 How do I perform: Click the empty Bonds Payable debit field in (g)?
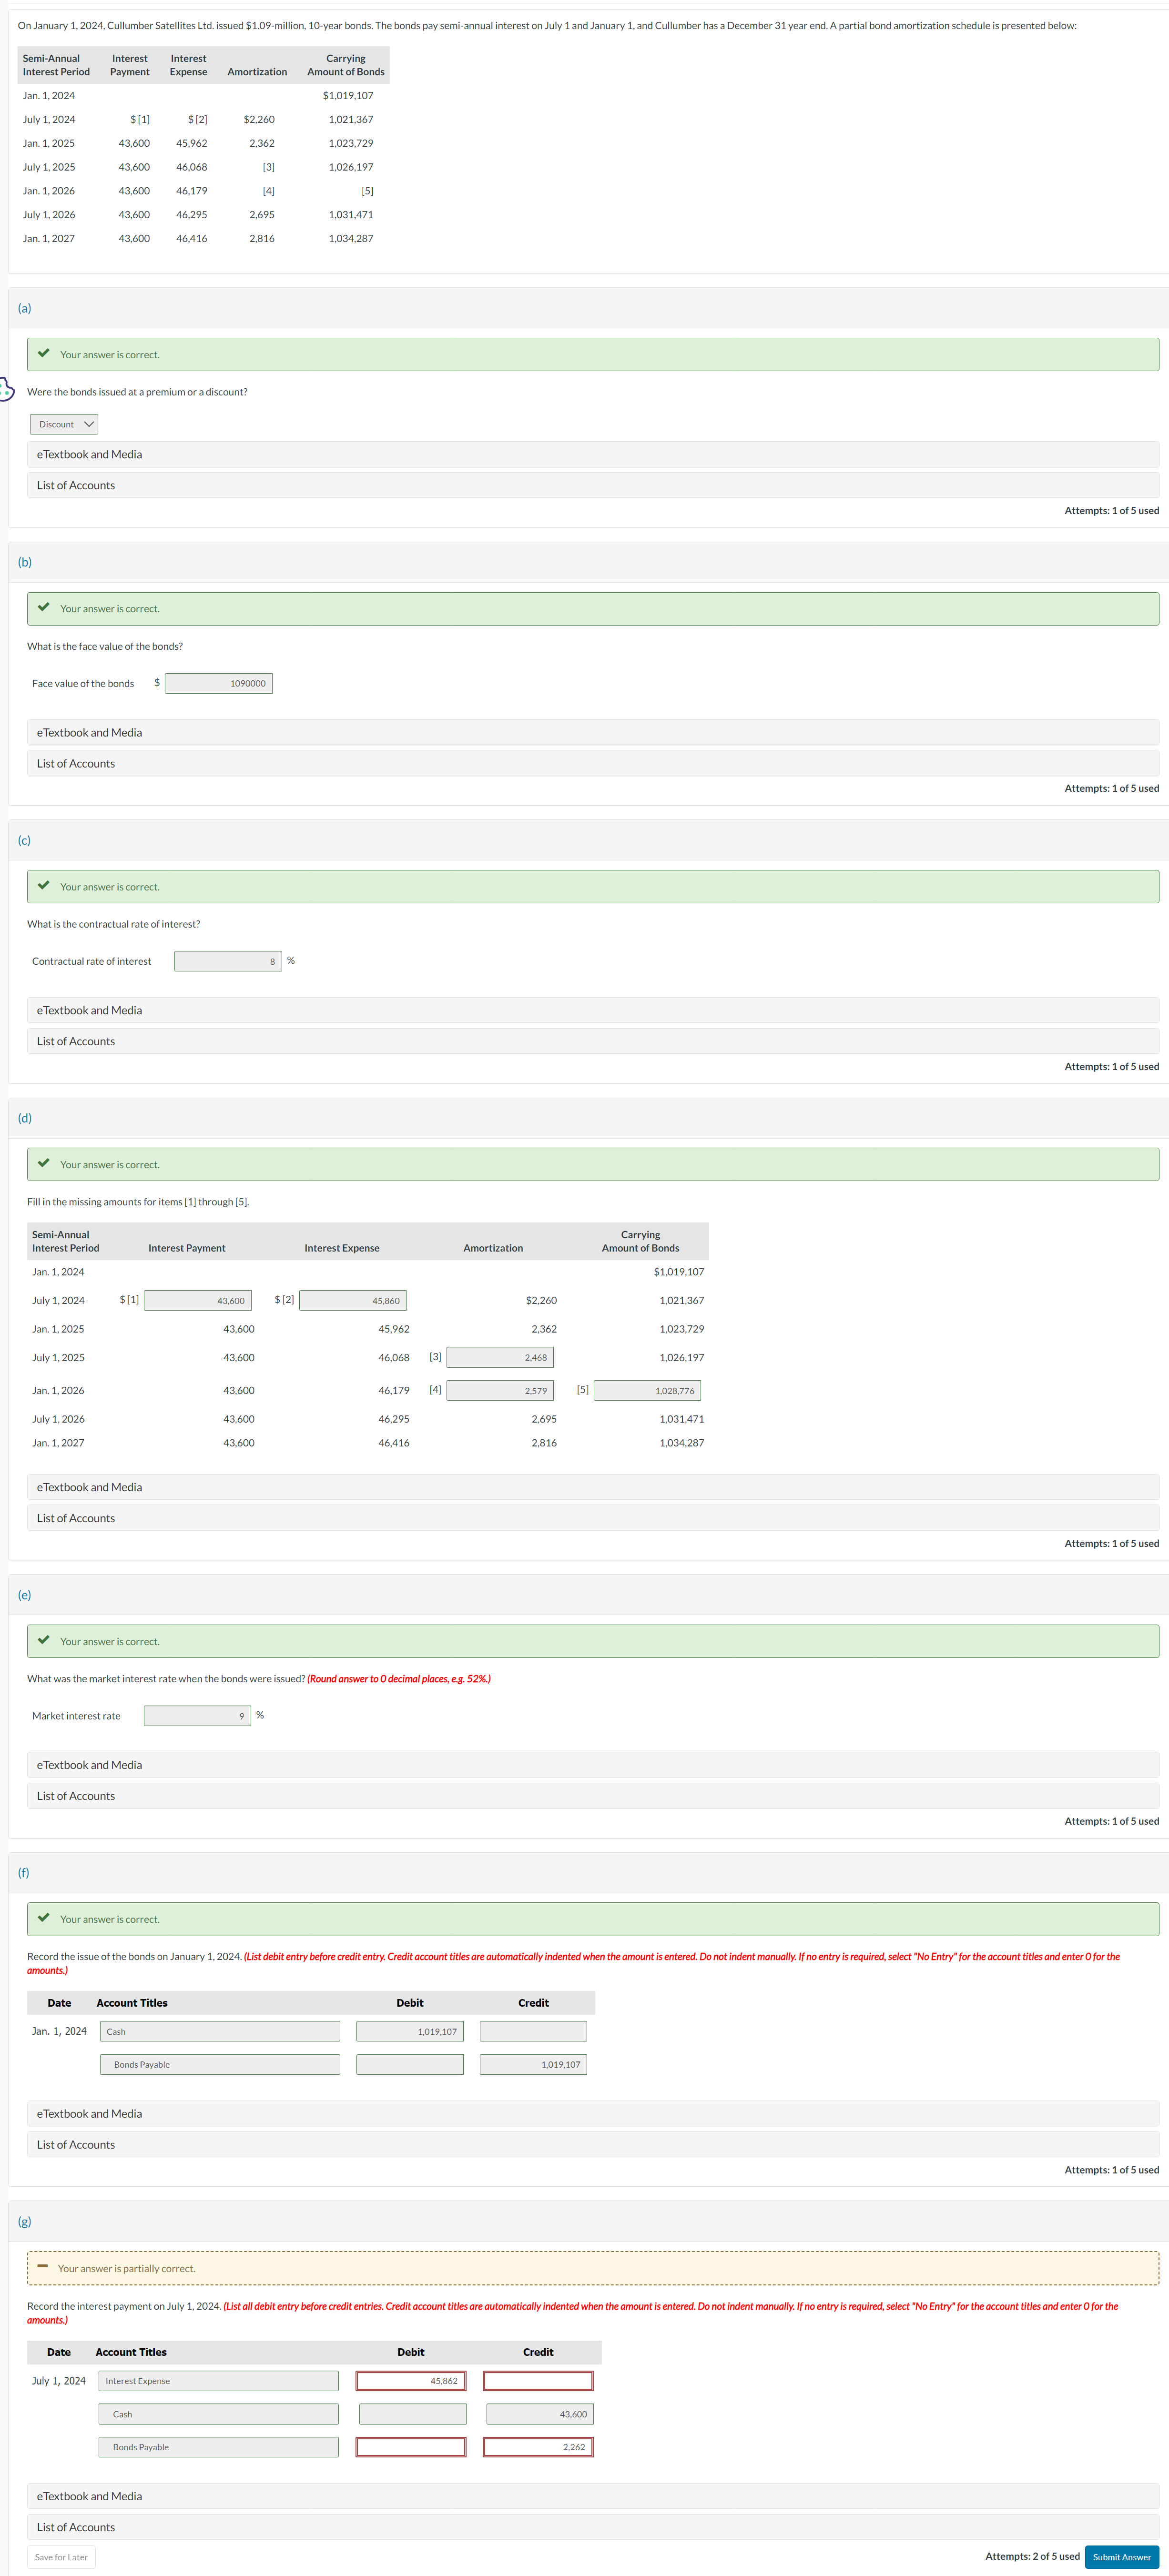pos(411,2447)
